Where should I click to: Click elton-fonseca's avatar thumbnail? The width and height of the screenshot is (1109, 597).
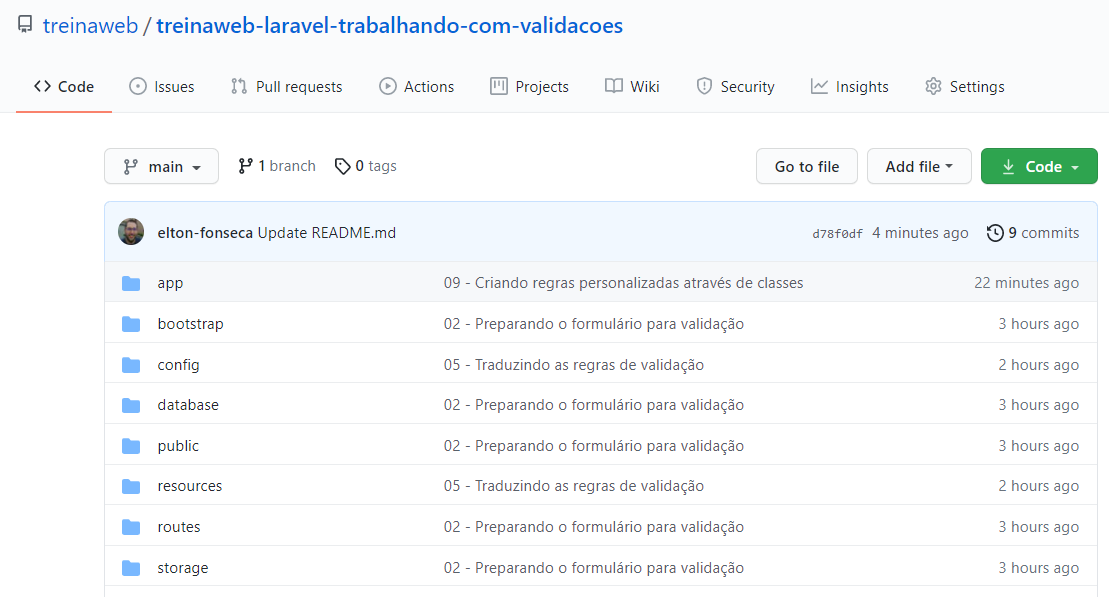click(131, 232)
